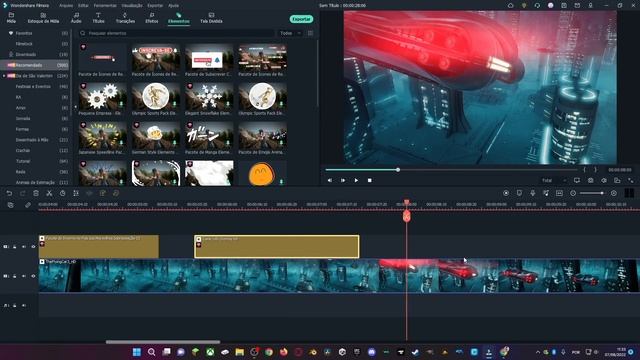The image size is (640, 360).
Task: Click the marker shield icon
Action: (x=519, y=193)
